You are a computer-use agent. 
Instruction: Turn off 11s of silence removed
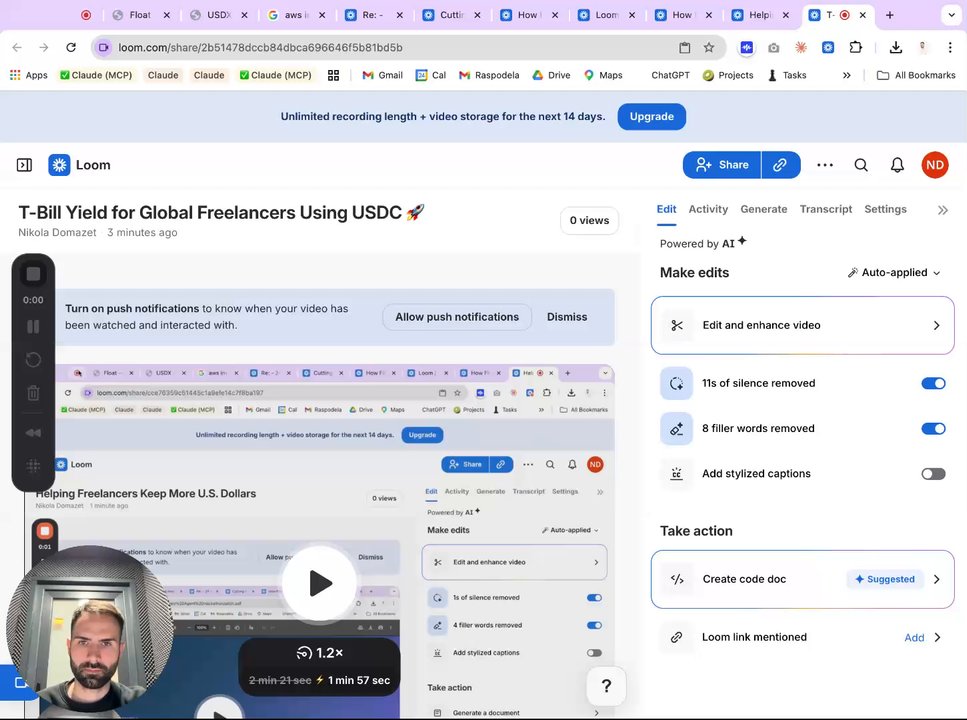click(933, 383)
